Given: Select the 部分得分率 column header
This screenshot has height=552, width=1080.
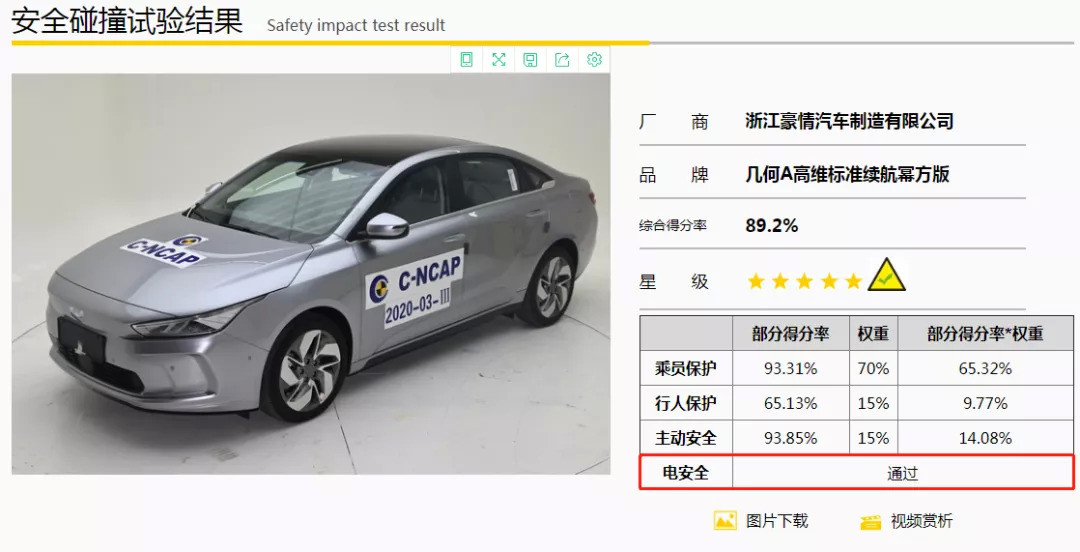Looking at the screenshot, I should tap(791, 334).
